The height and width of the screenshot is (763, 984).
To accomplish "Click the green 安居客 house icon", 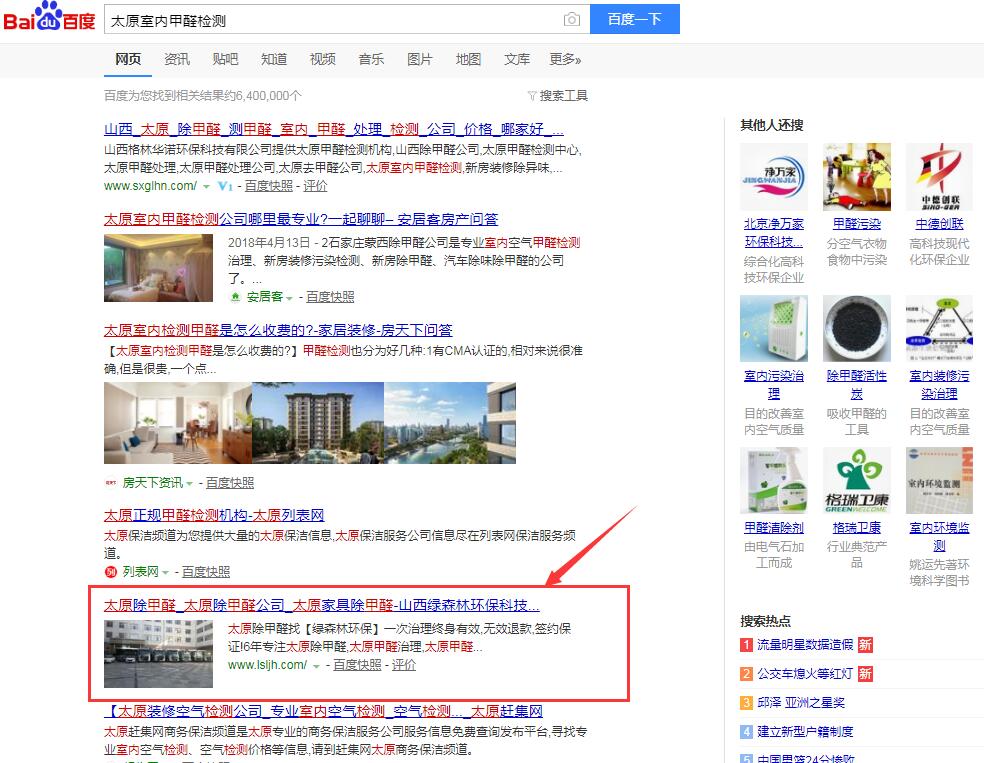I will pyautogui.click(x=236, y=297).
